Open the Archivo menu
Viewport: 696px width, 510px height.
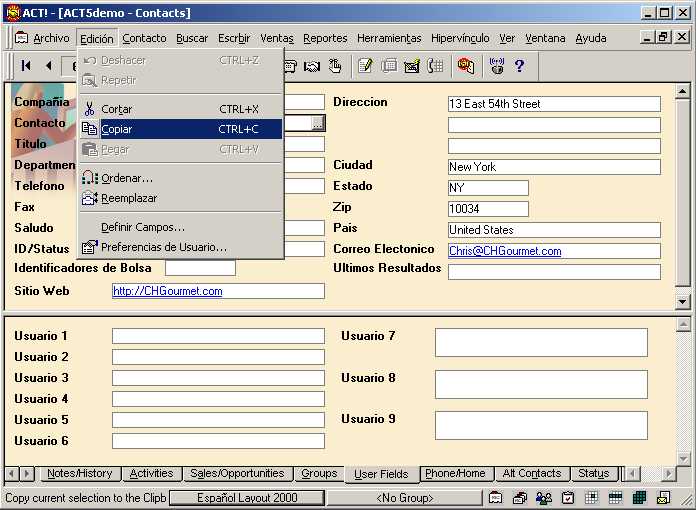(51, 39)
